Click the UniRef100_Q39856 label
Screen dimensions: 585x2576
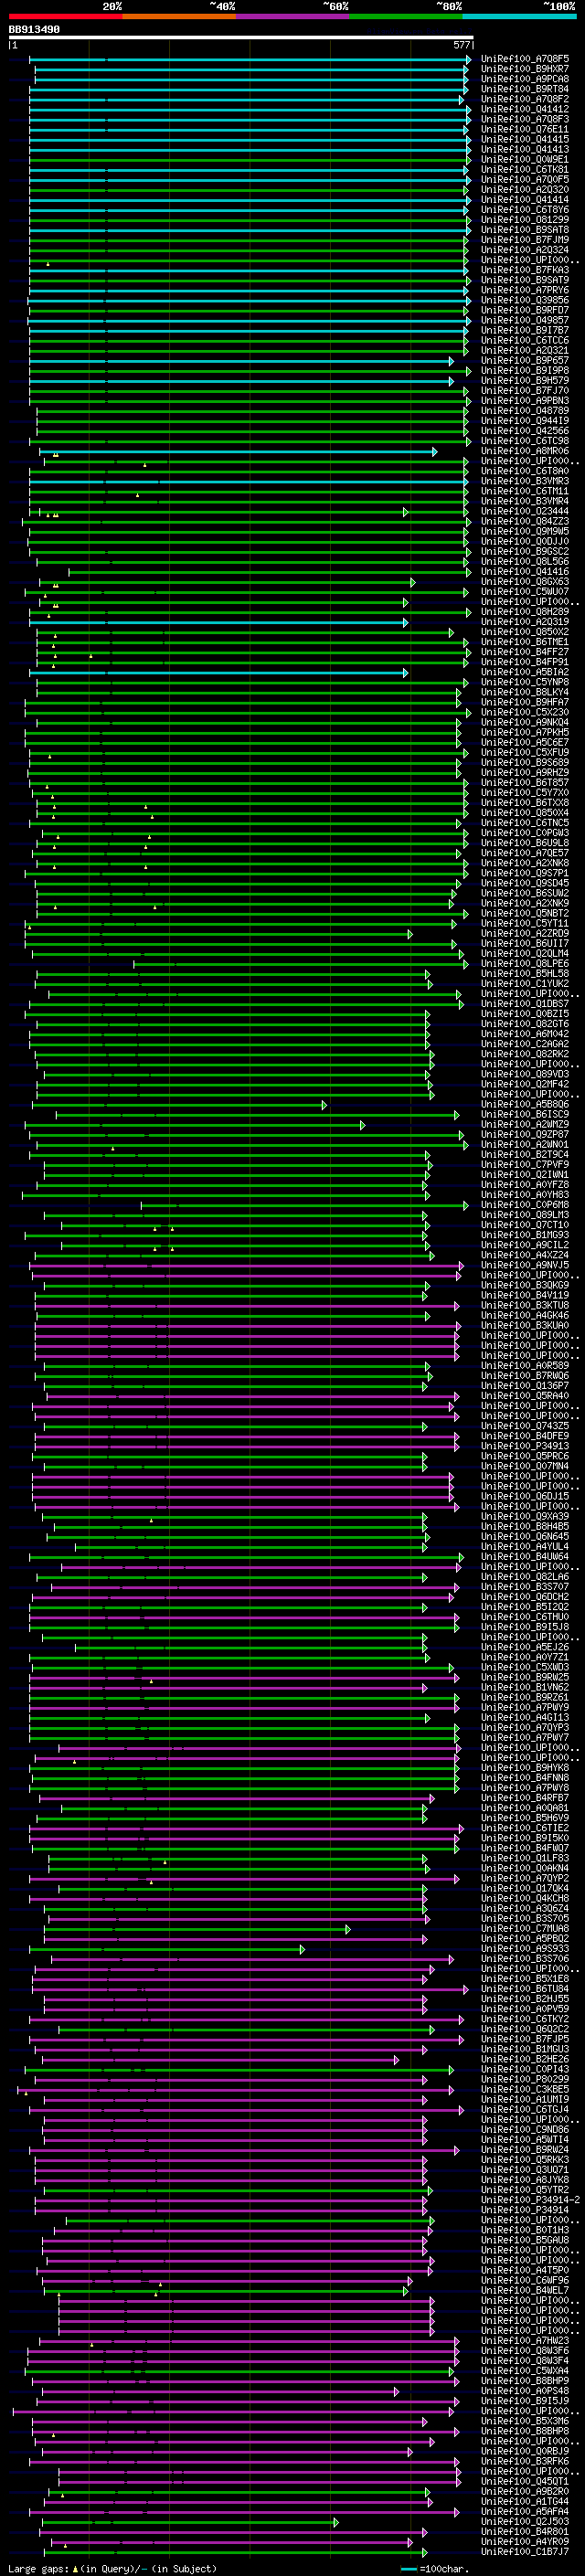point(525,300)
